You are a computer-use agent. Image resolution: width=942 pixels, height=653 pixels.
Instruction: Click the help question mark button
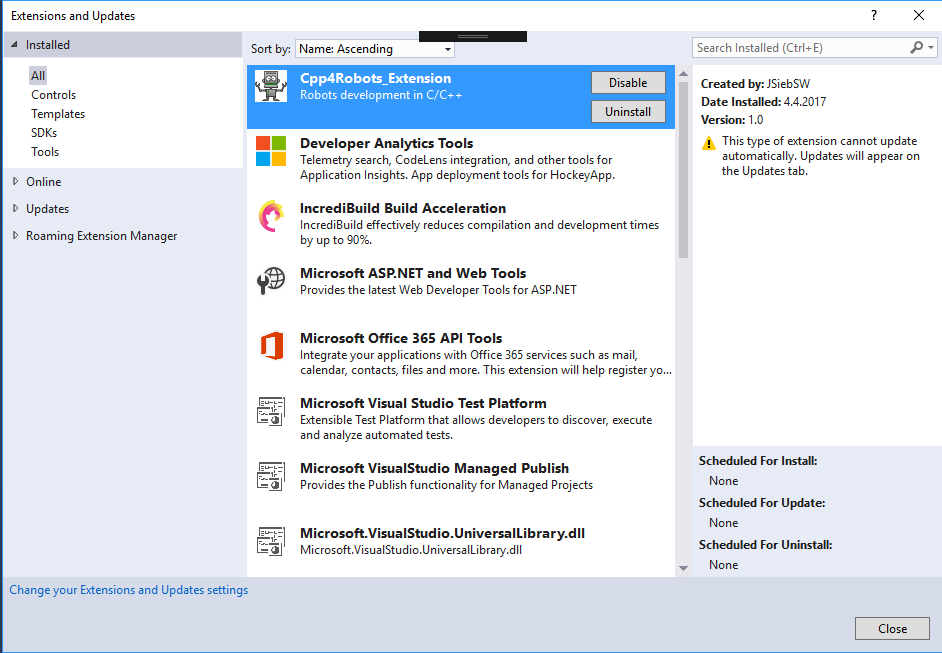pyautogui.click(x=874, y=16)
